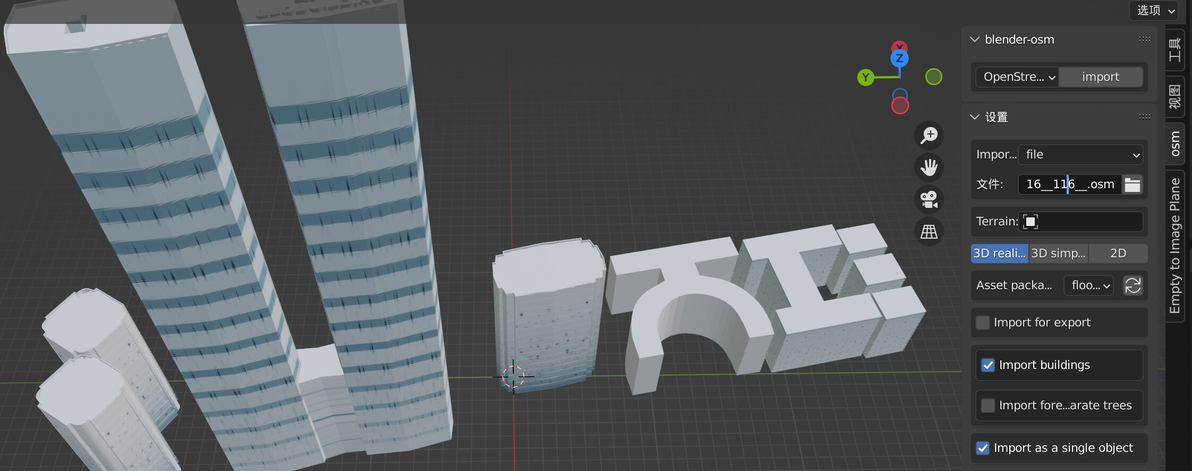Switch to the osm sidebar tab
Image resolution: width=1192 pixels, height=471 pixels.
click(1175, 145)
